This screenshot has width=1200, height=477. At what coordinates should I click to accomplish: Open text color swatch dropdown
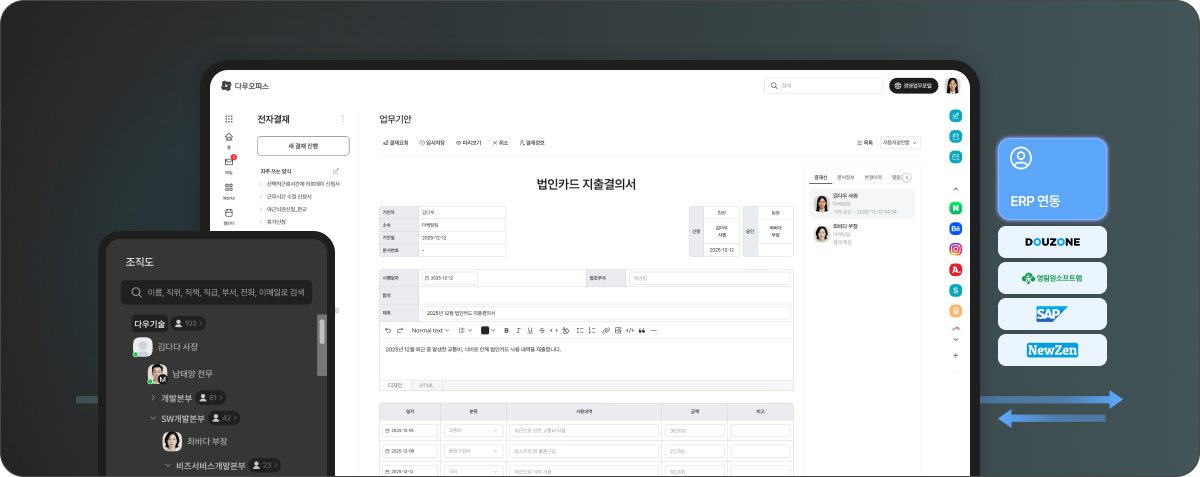pyautogui.click(x=488, y=330)
